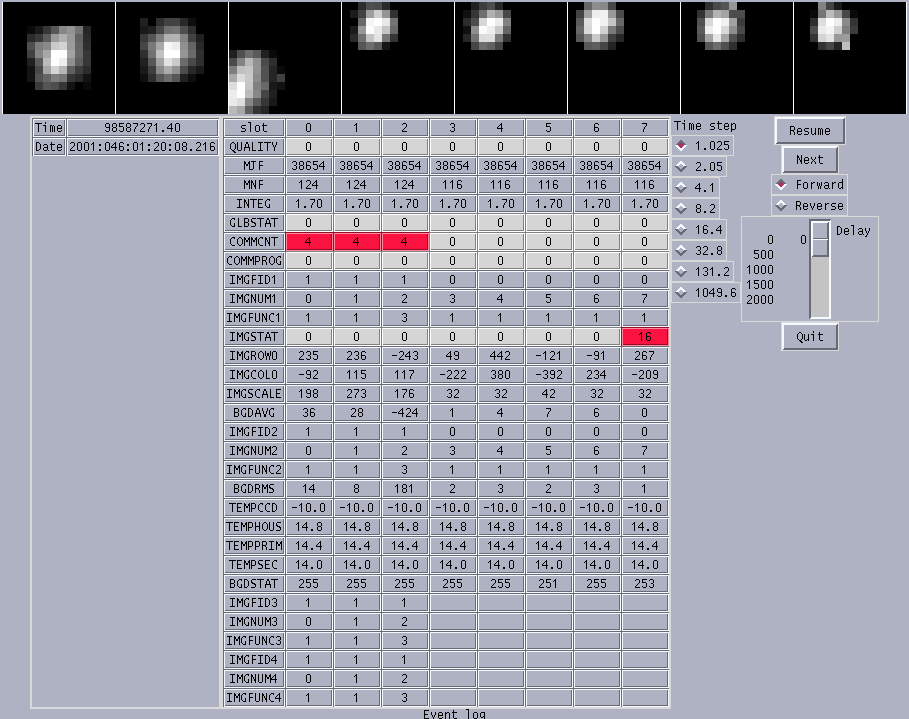Click the slot 0 star image thumbnail
Viewport: 909px width, 719px height.
point(59,57)
